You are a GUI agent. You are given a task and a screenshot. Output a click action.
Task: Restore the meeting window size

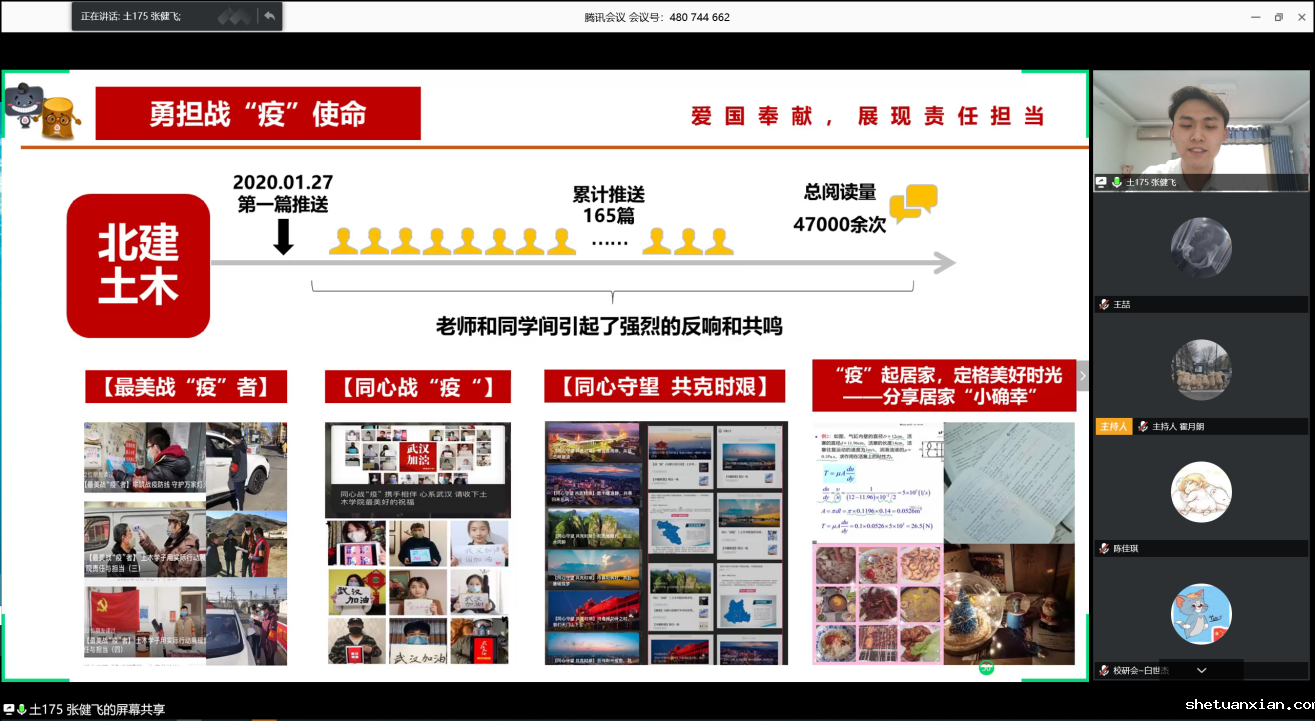[1278, 17]
